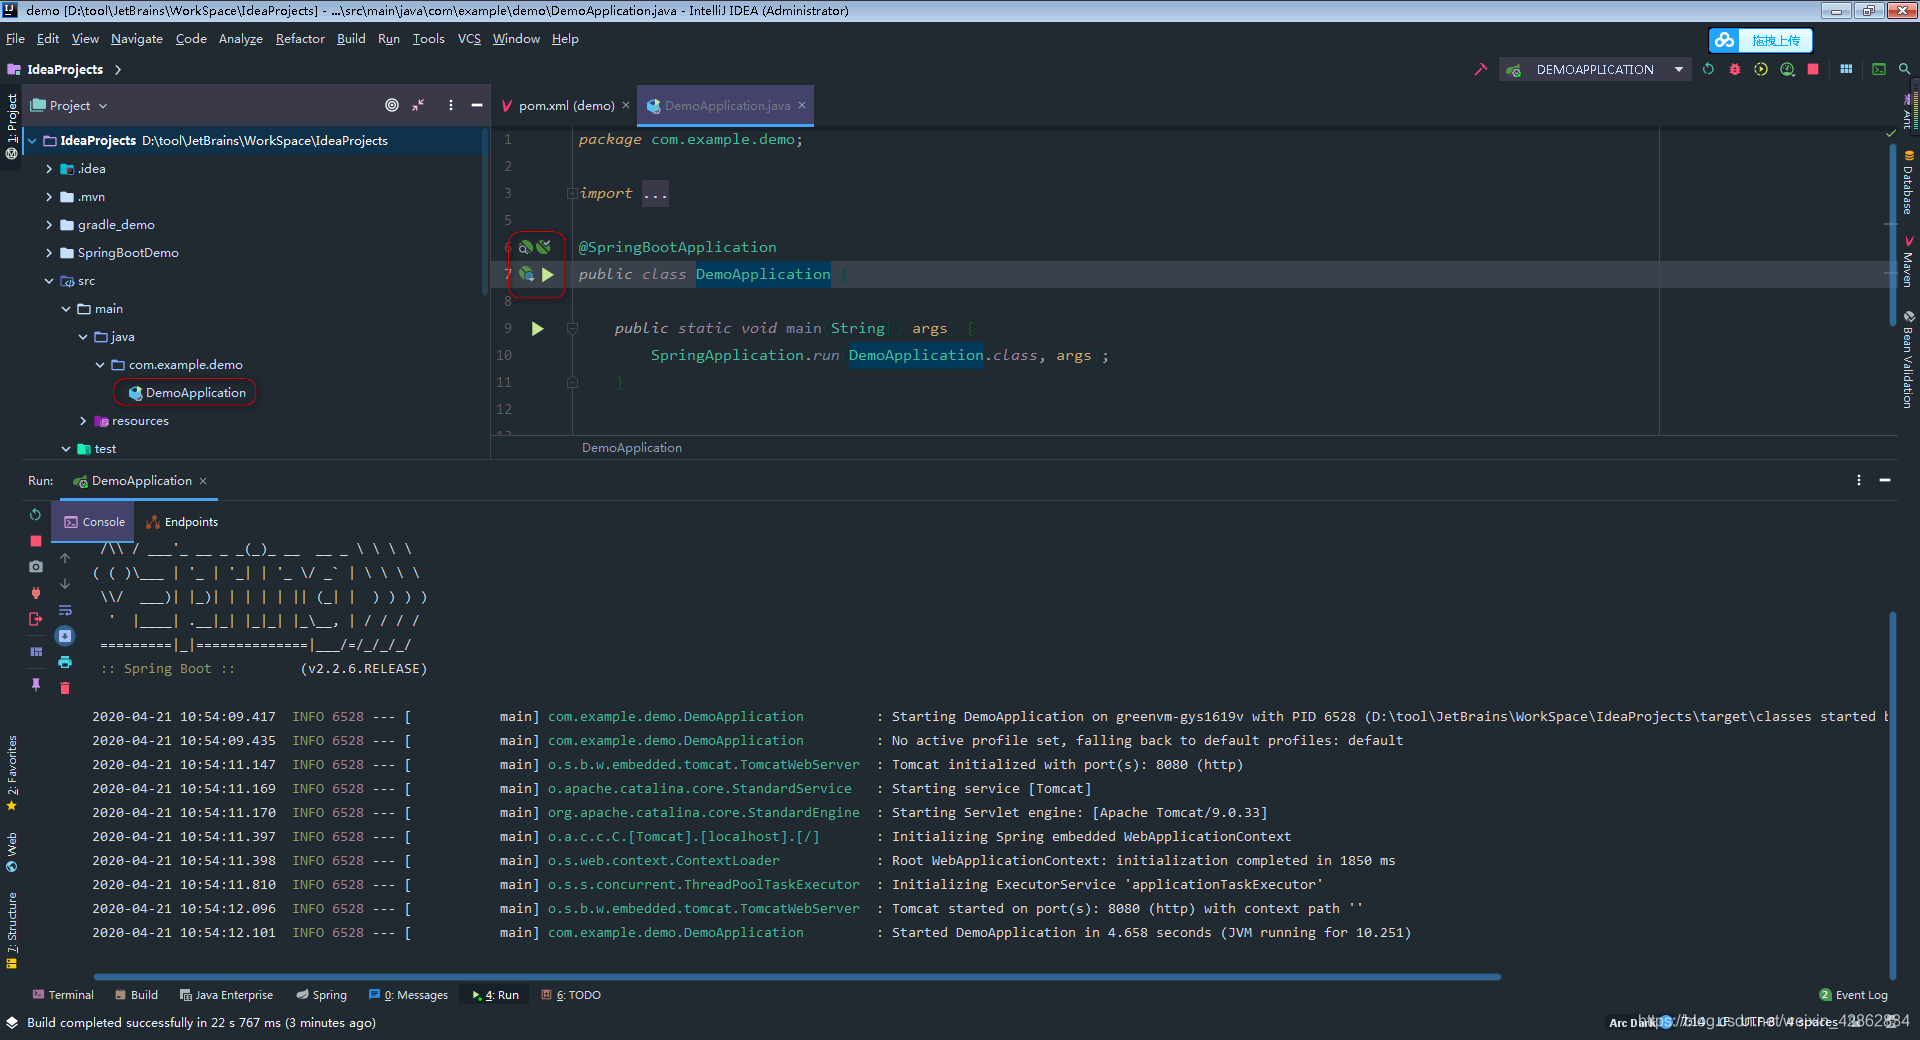Expand the .mvn folder
This screenshot has width=1920, height=1040.
49,197
